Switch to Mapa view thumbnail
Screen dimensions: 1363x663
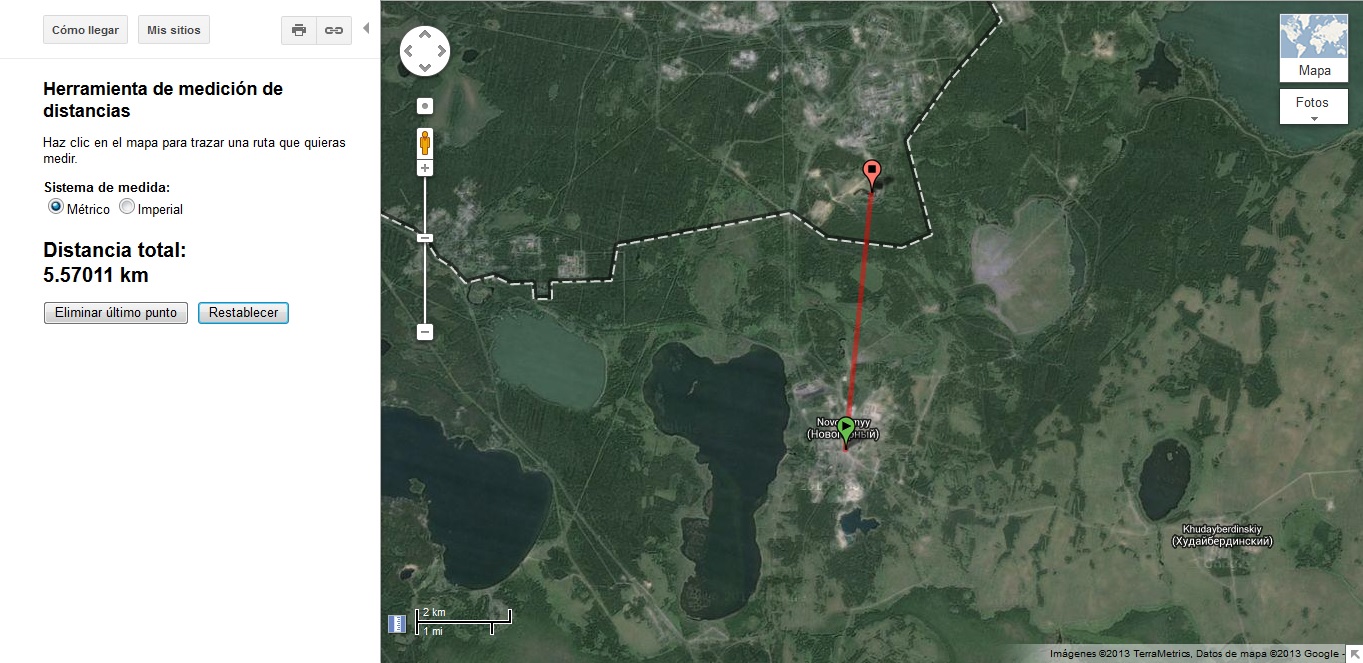pos(1314,47)
